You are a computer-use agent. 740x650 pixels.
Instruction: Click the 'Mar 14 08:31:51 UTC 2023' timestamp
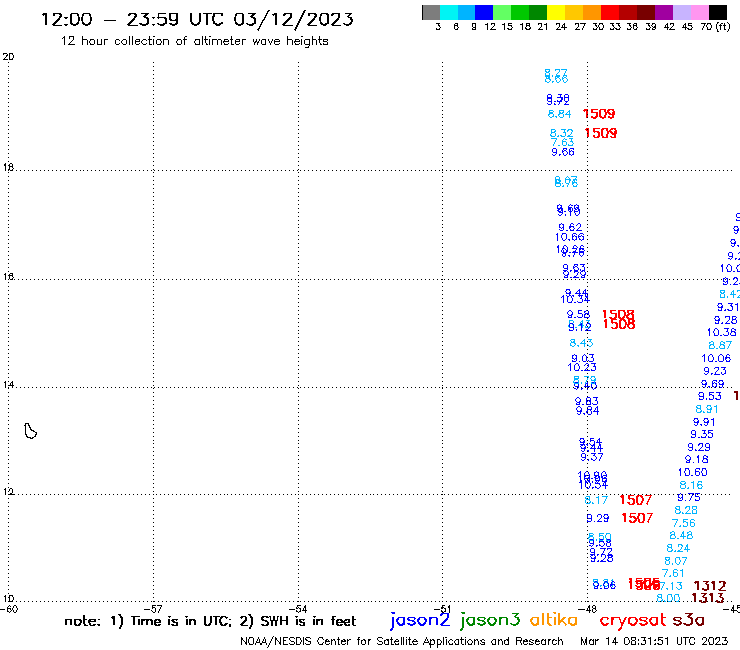click(x=654, y=641)
